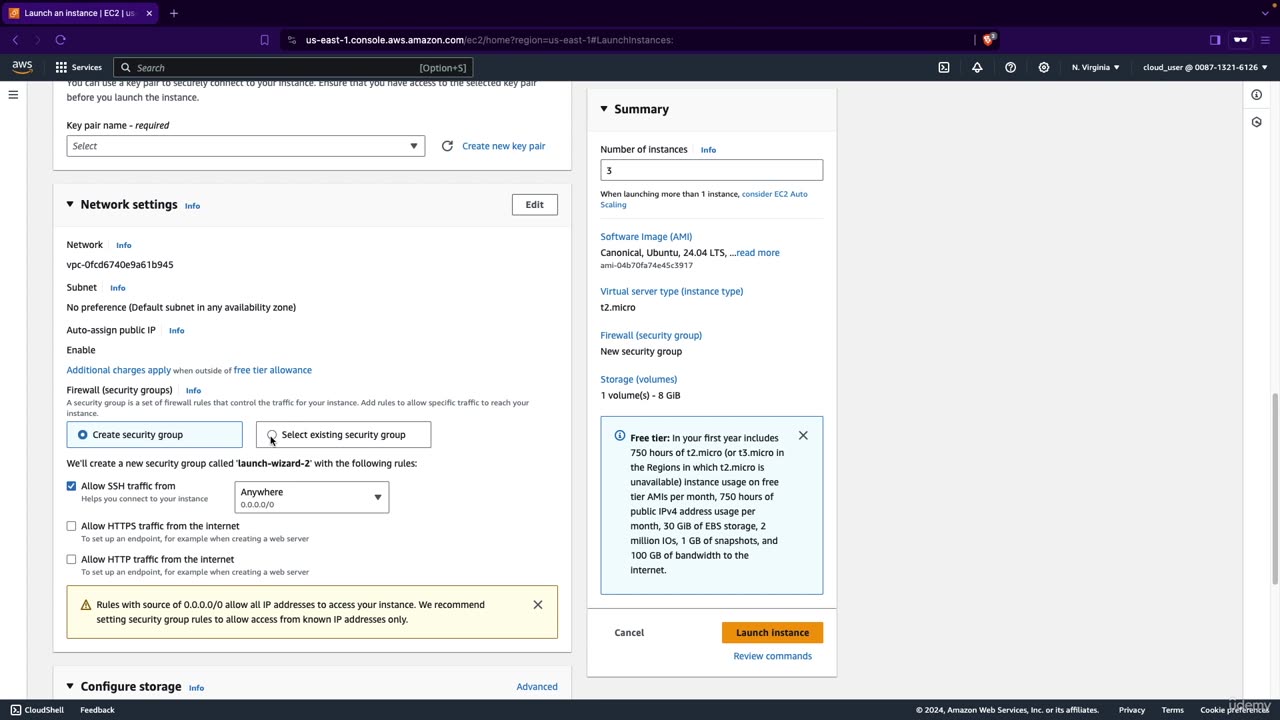Open the left navigation hamburger menu

click(x=13, y=95)
